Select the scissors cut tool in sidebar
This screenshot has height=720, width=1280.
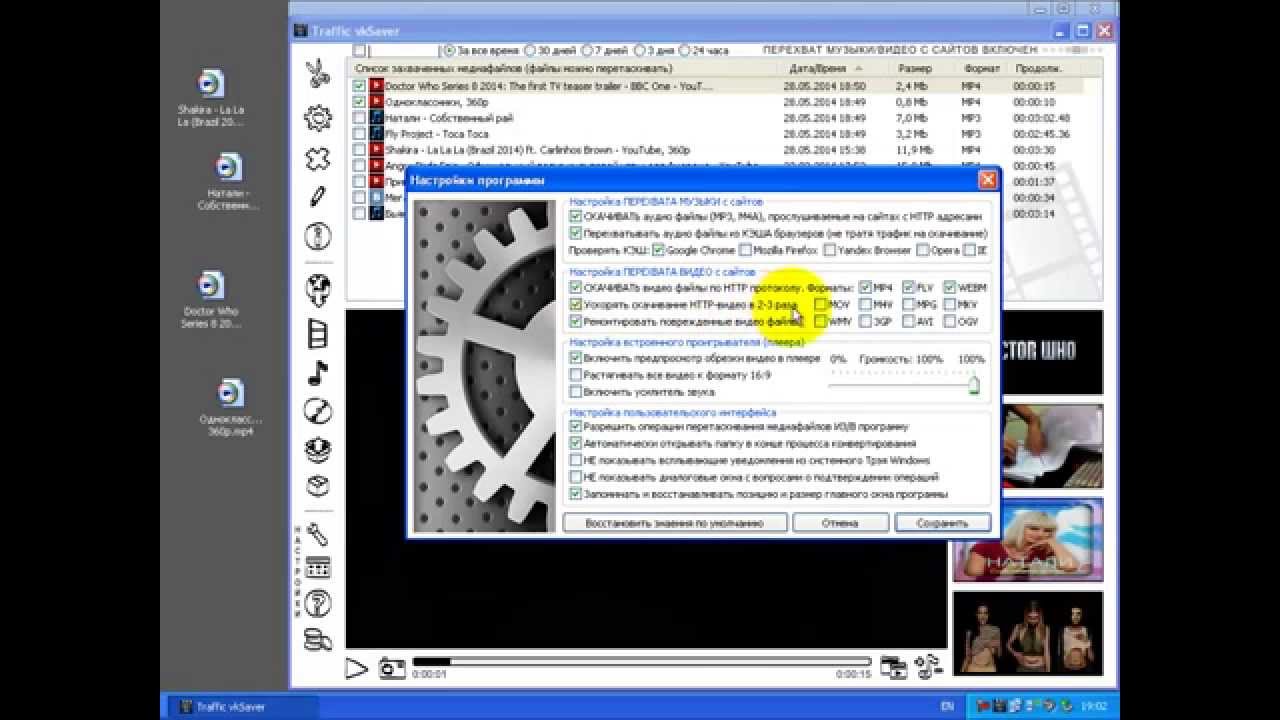pos(318,74)
